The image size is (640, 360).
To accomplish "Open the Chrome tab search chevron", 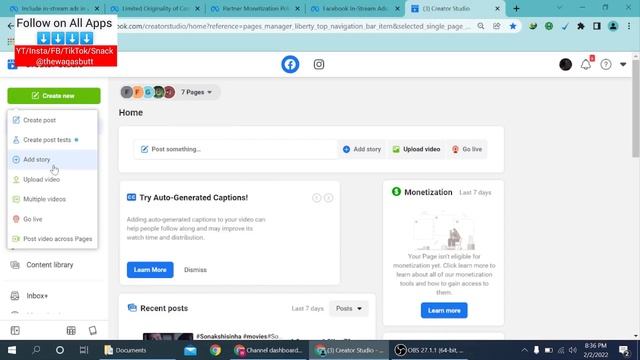I will tap(559, 8).
